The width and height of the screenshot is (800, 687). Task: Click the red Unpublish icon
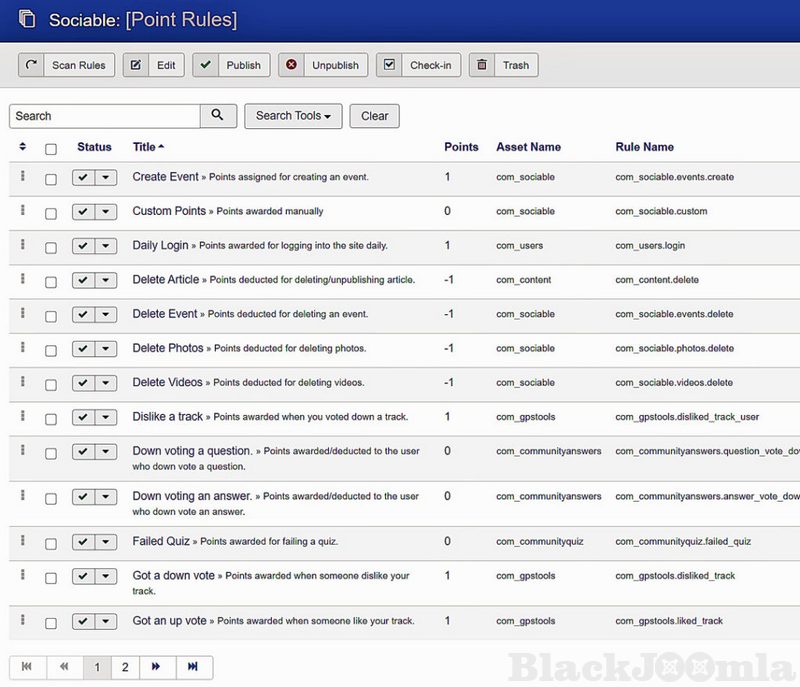pyautogui.click(x=292, y=65)
